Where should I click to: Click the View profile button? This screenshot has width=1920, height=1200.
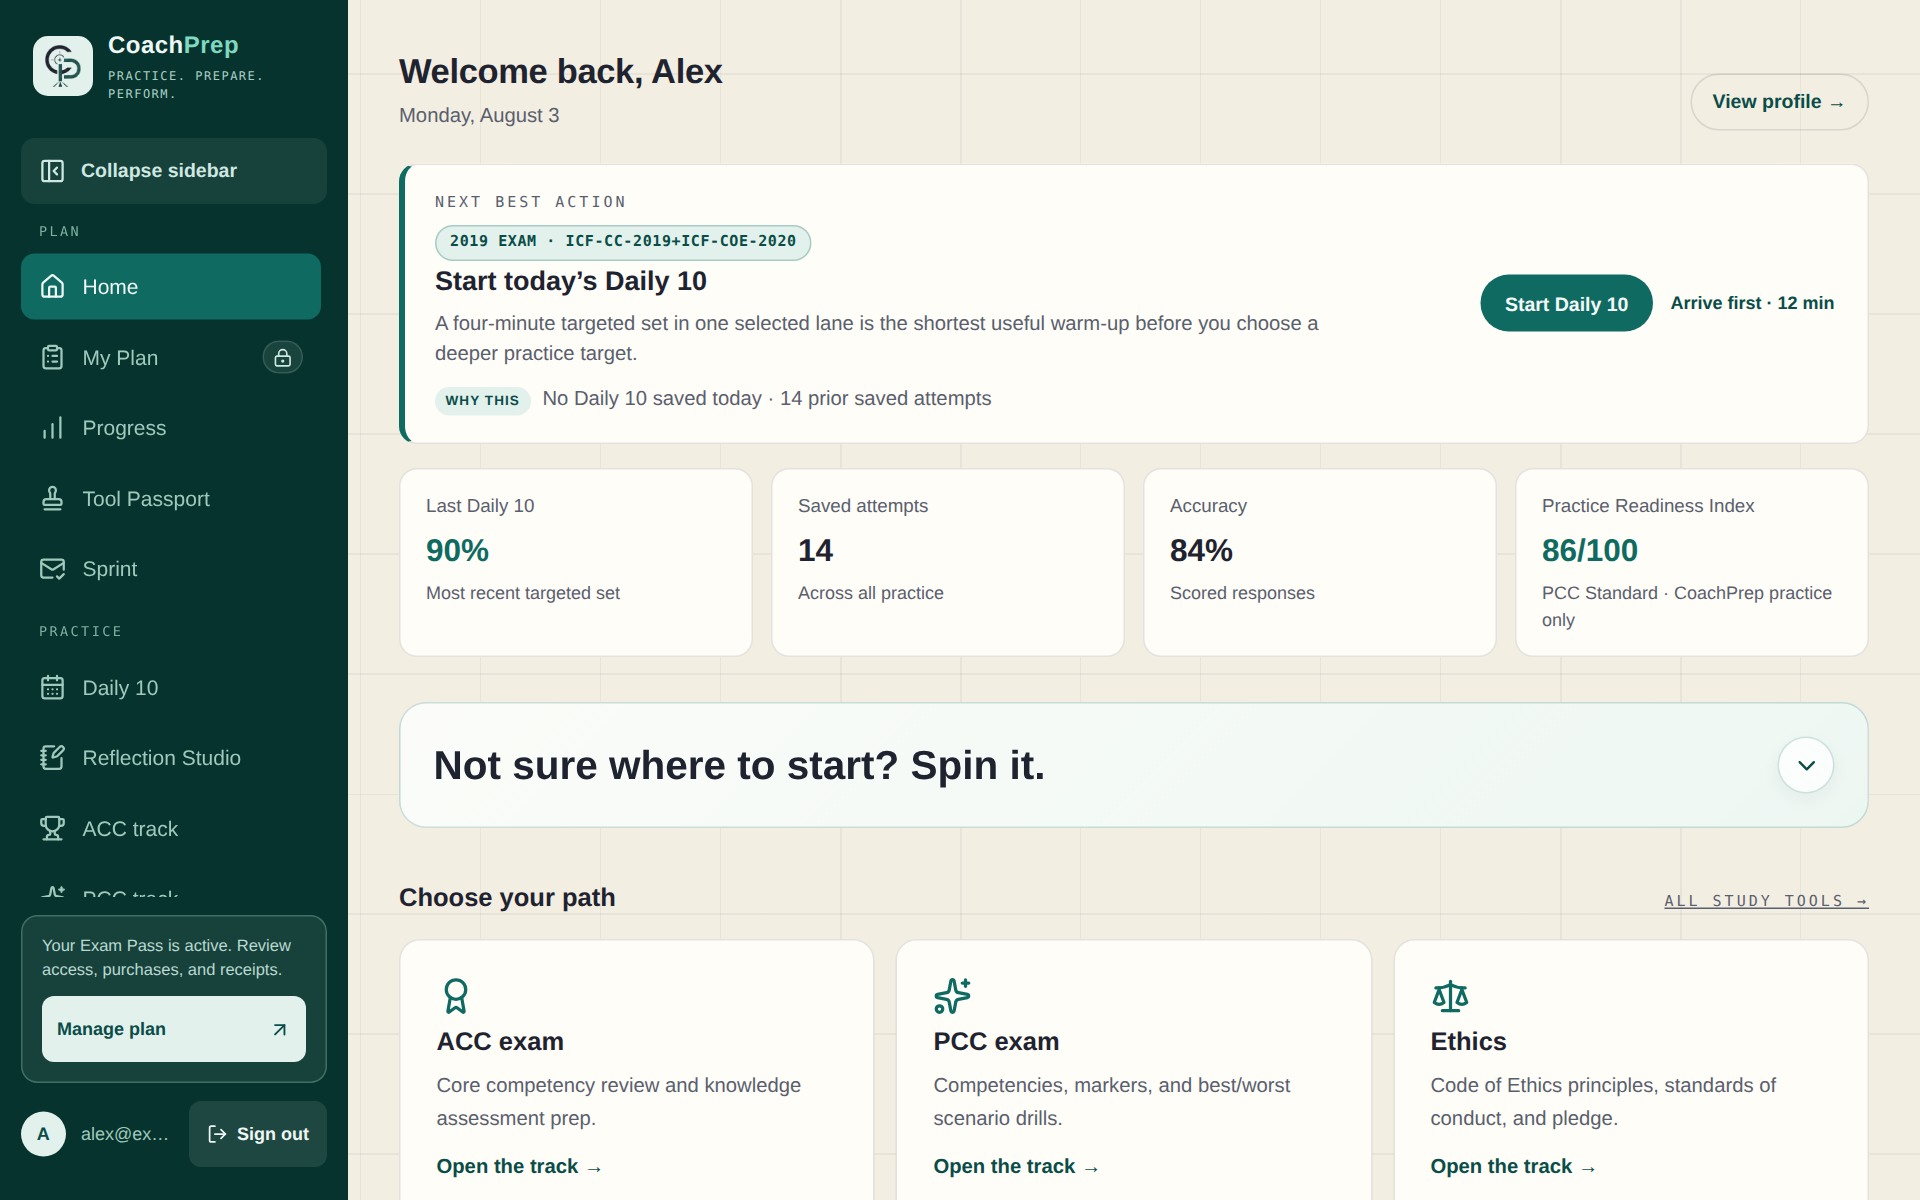[x=1779, y=102]
